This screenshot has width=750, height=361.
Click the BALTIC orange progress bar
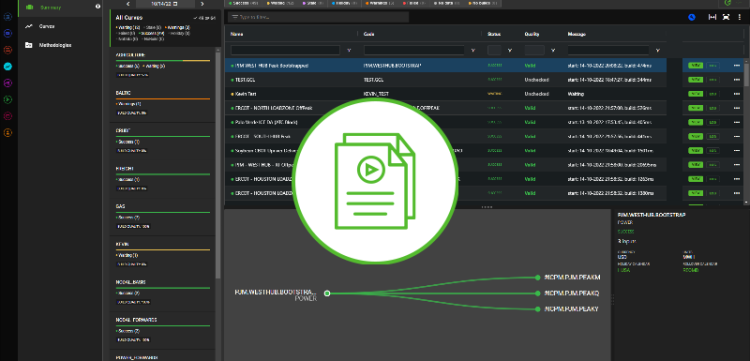pyautogui.click(x=163, y=98)
